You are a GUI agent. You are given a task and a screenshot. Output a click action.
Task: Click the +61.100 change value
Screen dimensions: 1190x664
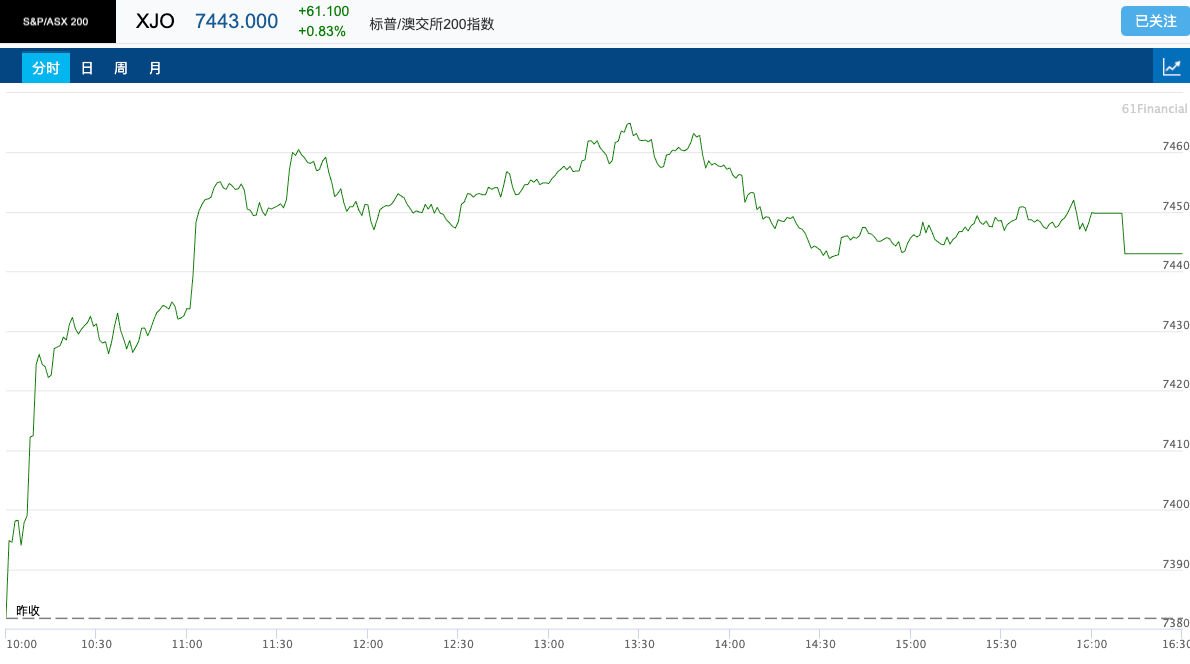323,11
